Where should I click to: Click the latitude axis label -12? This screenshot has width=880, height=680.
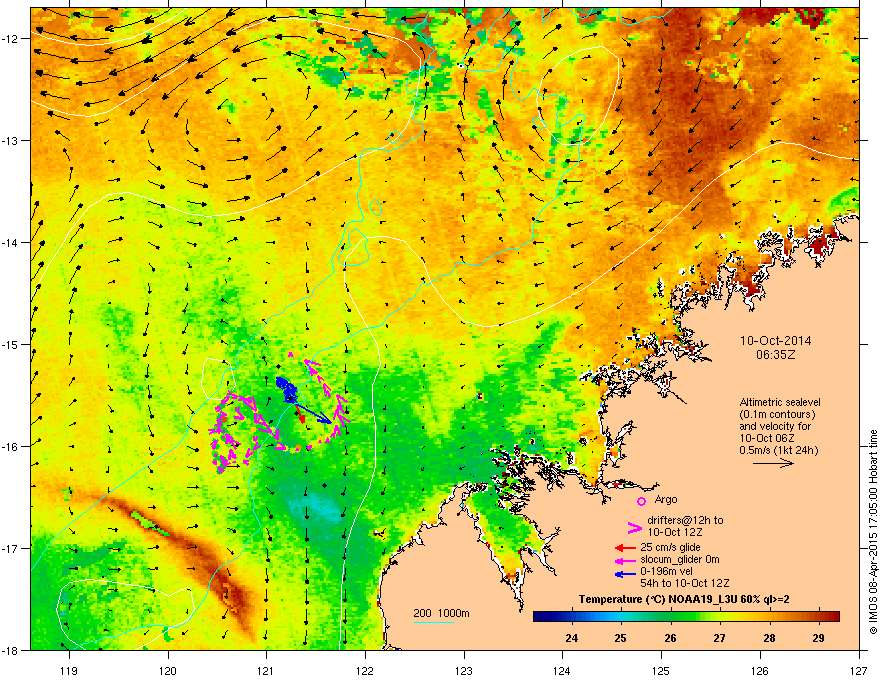click(x=11, y=39)
